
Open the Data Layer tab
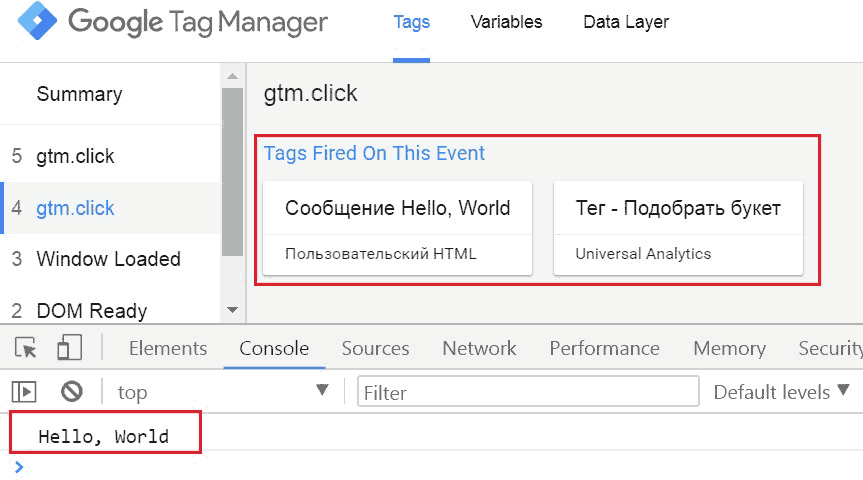point(626,22)
